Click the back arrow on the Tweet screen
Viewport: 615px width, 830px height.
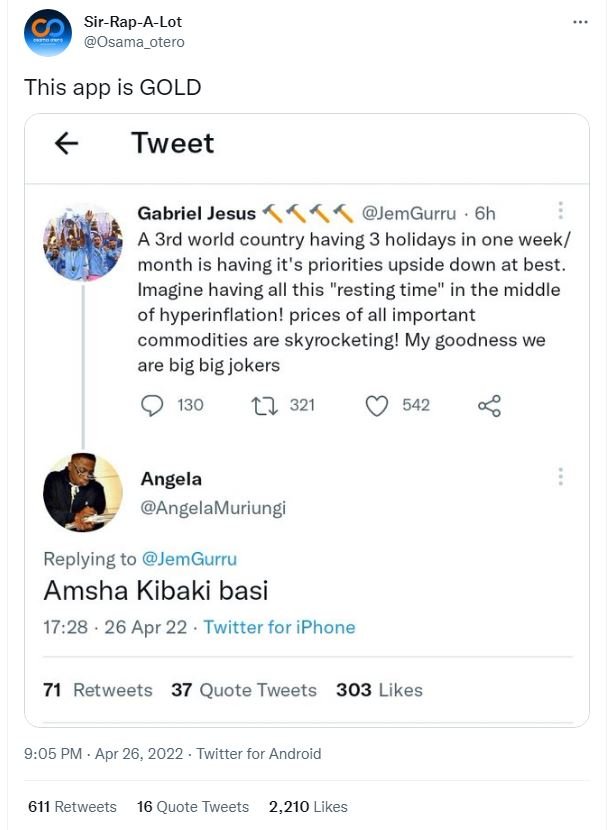(66, 144)
